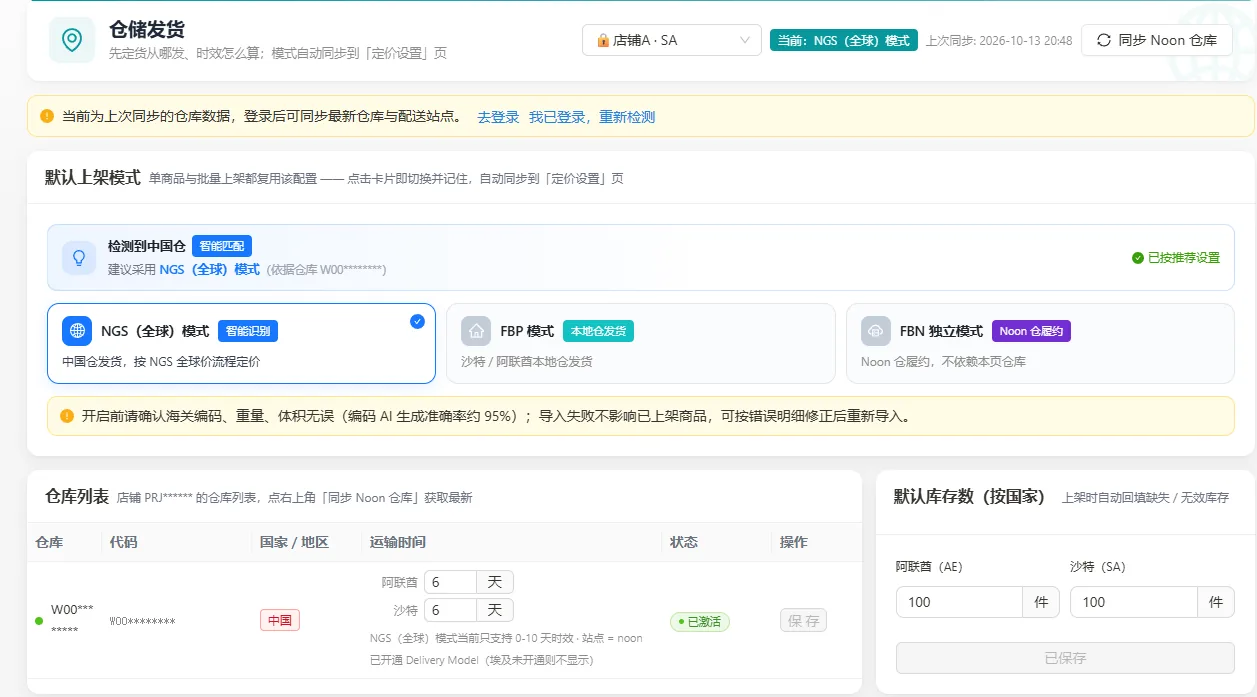Click the 默认上架模式 heading
1257x697 pixels.
click(x=93, y=177)
